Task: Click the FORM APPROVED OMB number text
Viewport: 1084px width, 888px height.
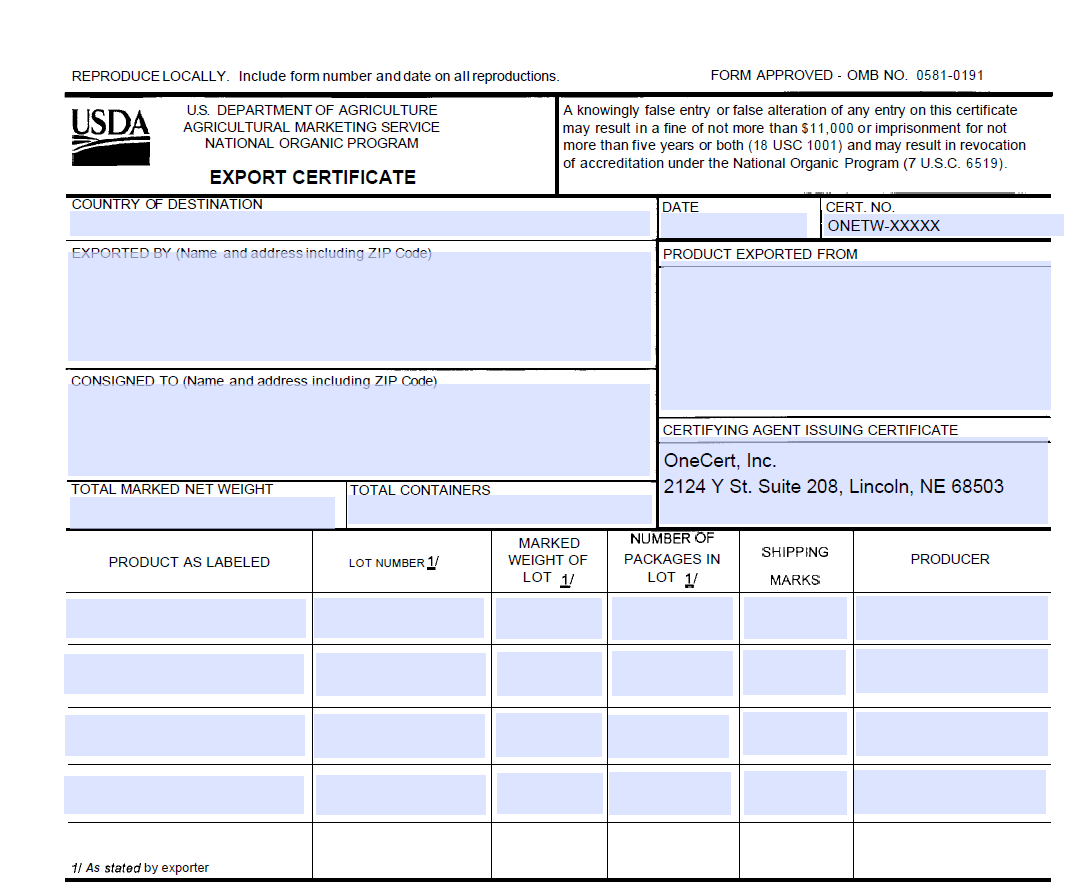Action: coord(847,75)
